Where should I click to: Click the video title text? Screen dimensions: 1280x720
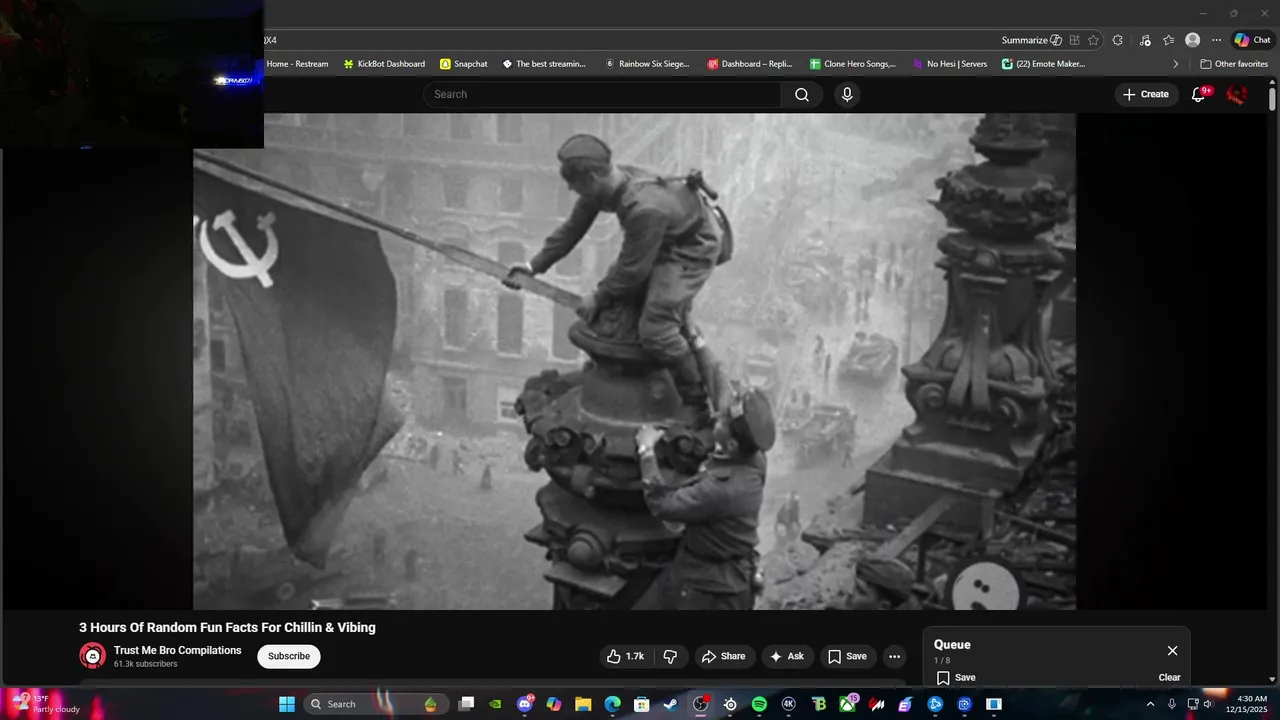tap(228, 628)
